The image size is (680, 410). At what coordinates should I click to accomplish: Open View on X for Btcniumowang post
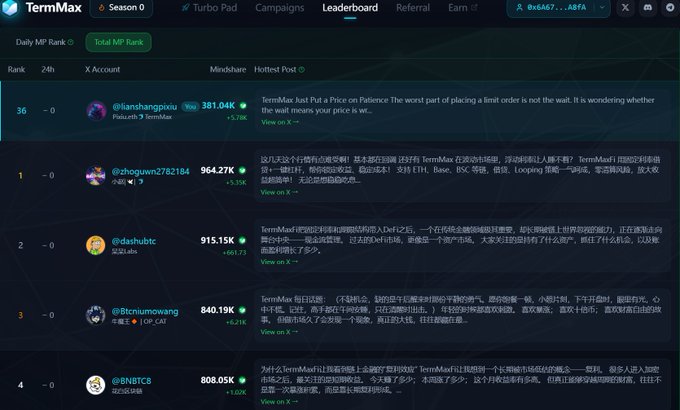[279, 332]
